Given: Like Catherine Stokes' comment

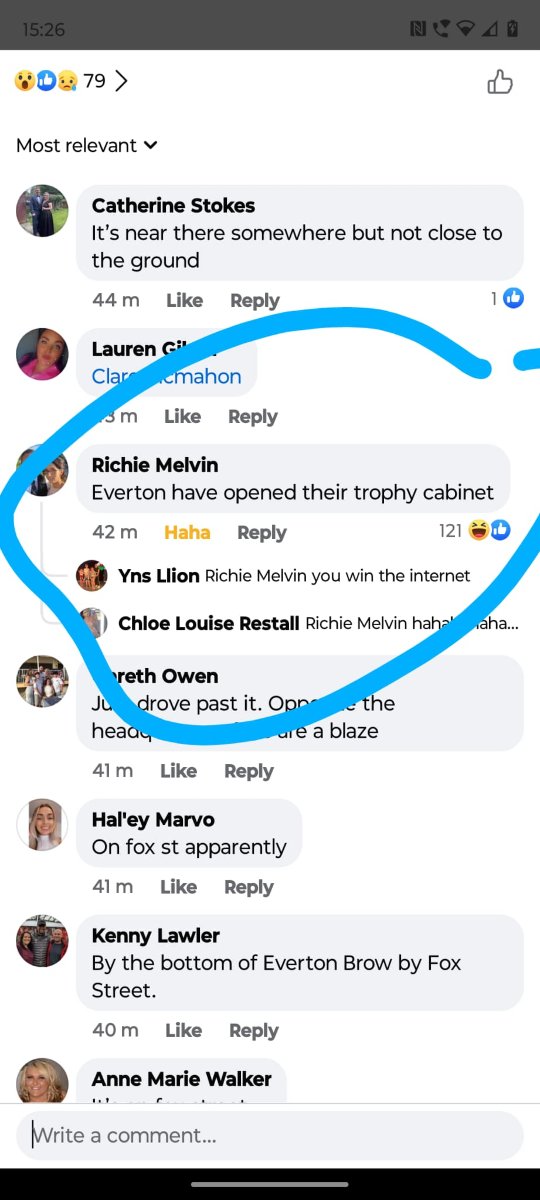Looking at the screenshot, I should coord(184,300).
